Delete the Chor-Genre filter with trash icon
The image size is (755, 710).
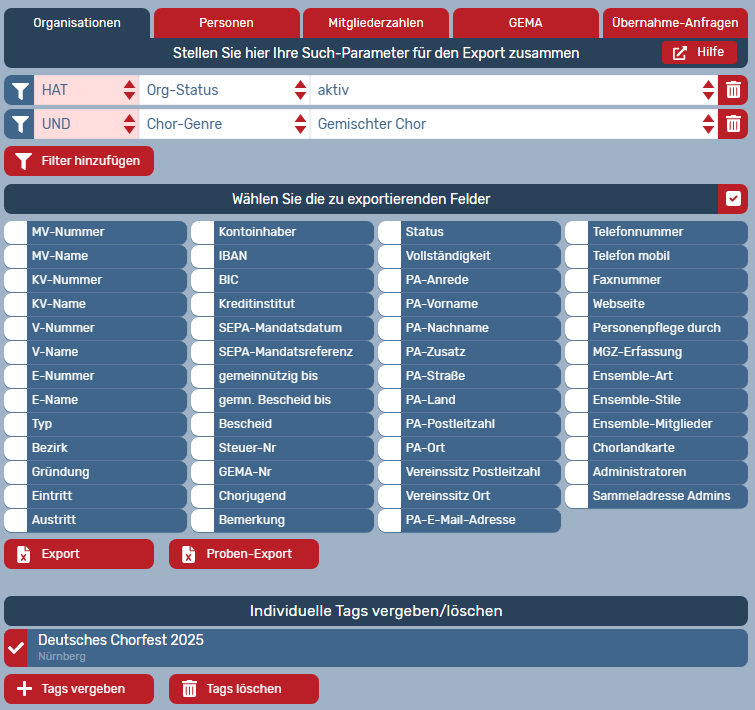pos(733,124)
